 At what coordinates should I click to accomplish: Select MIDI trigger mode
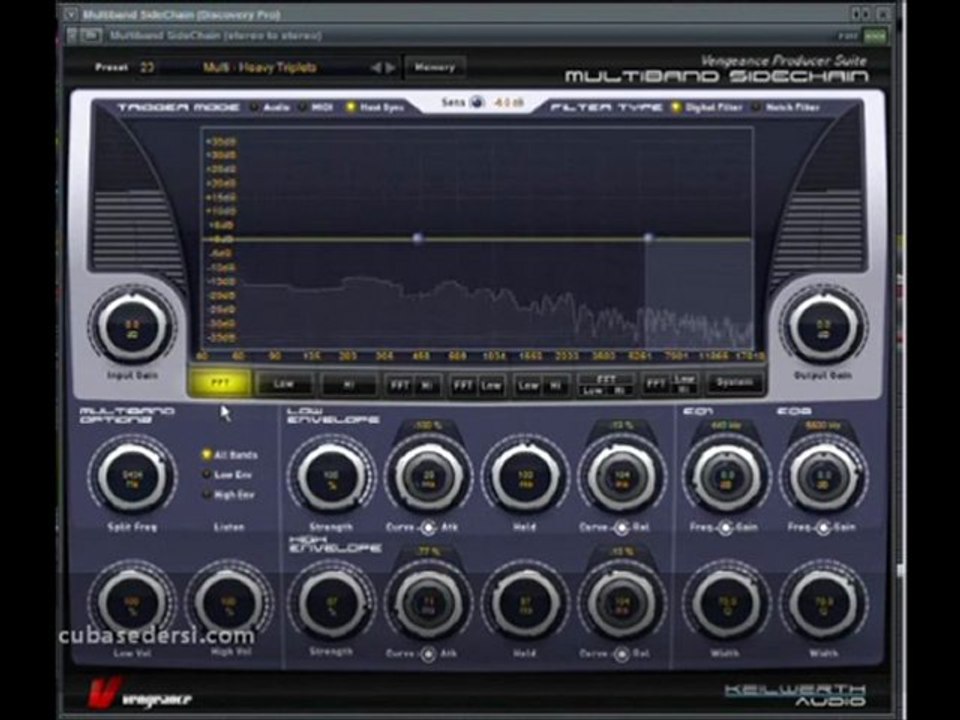(x=316, y=107)
